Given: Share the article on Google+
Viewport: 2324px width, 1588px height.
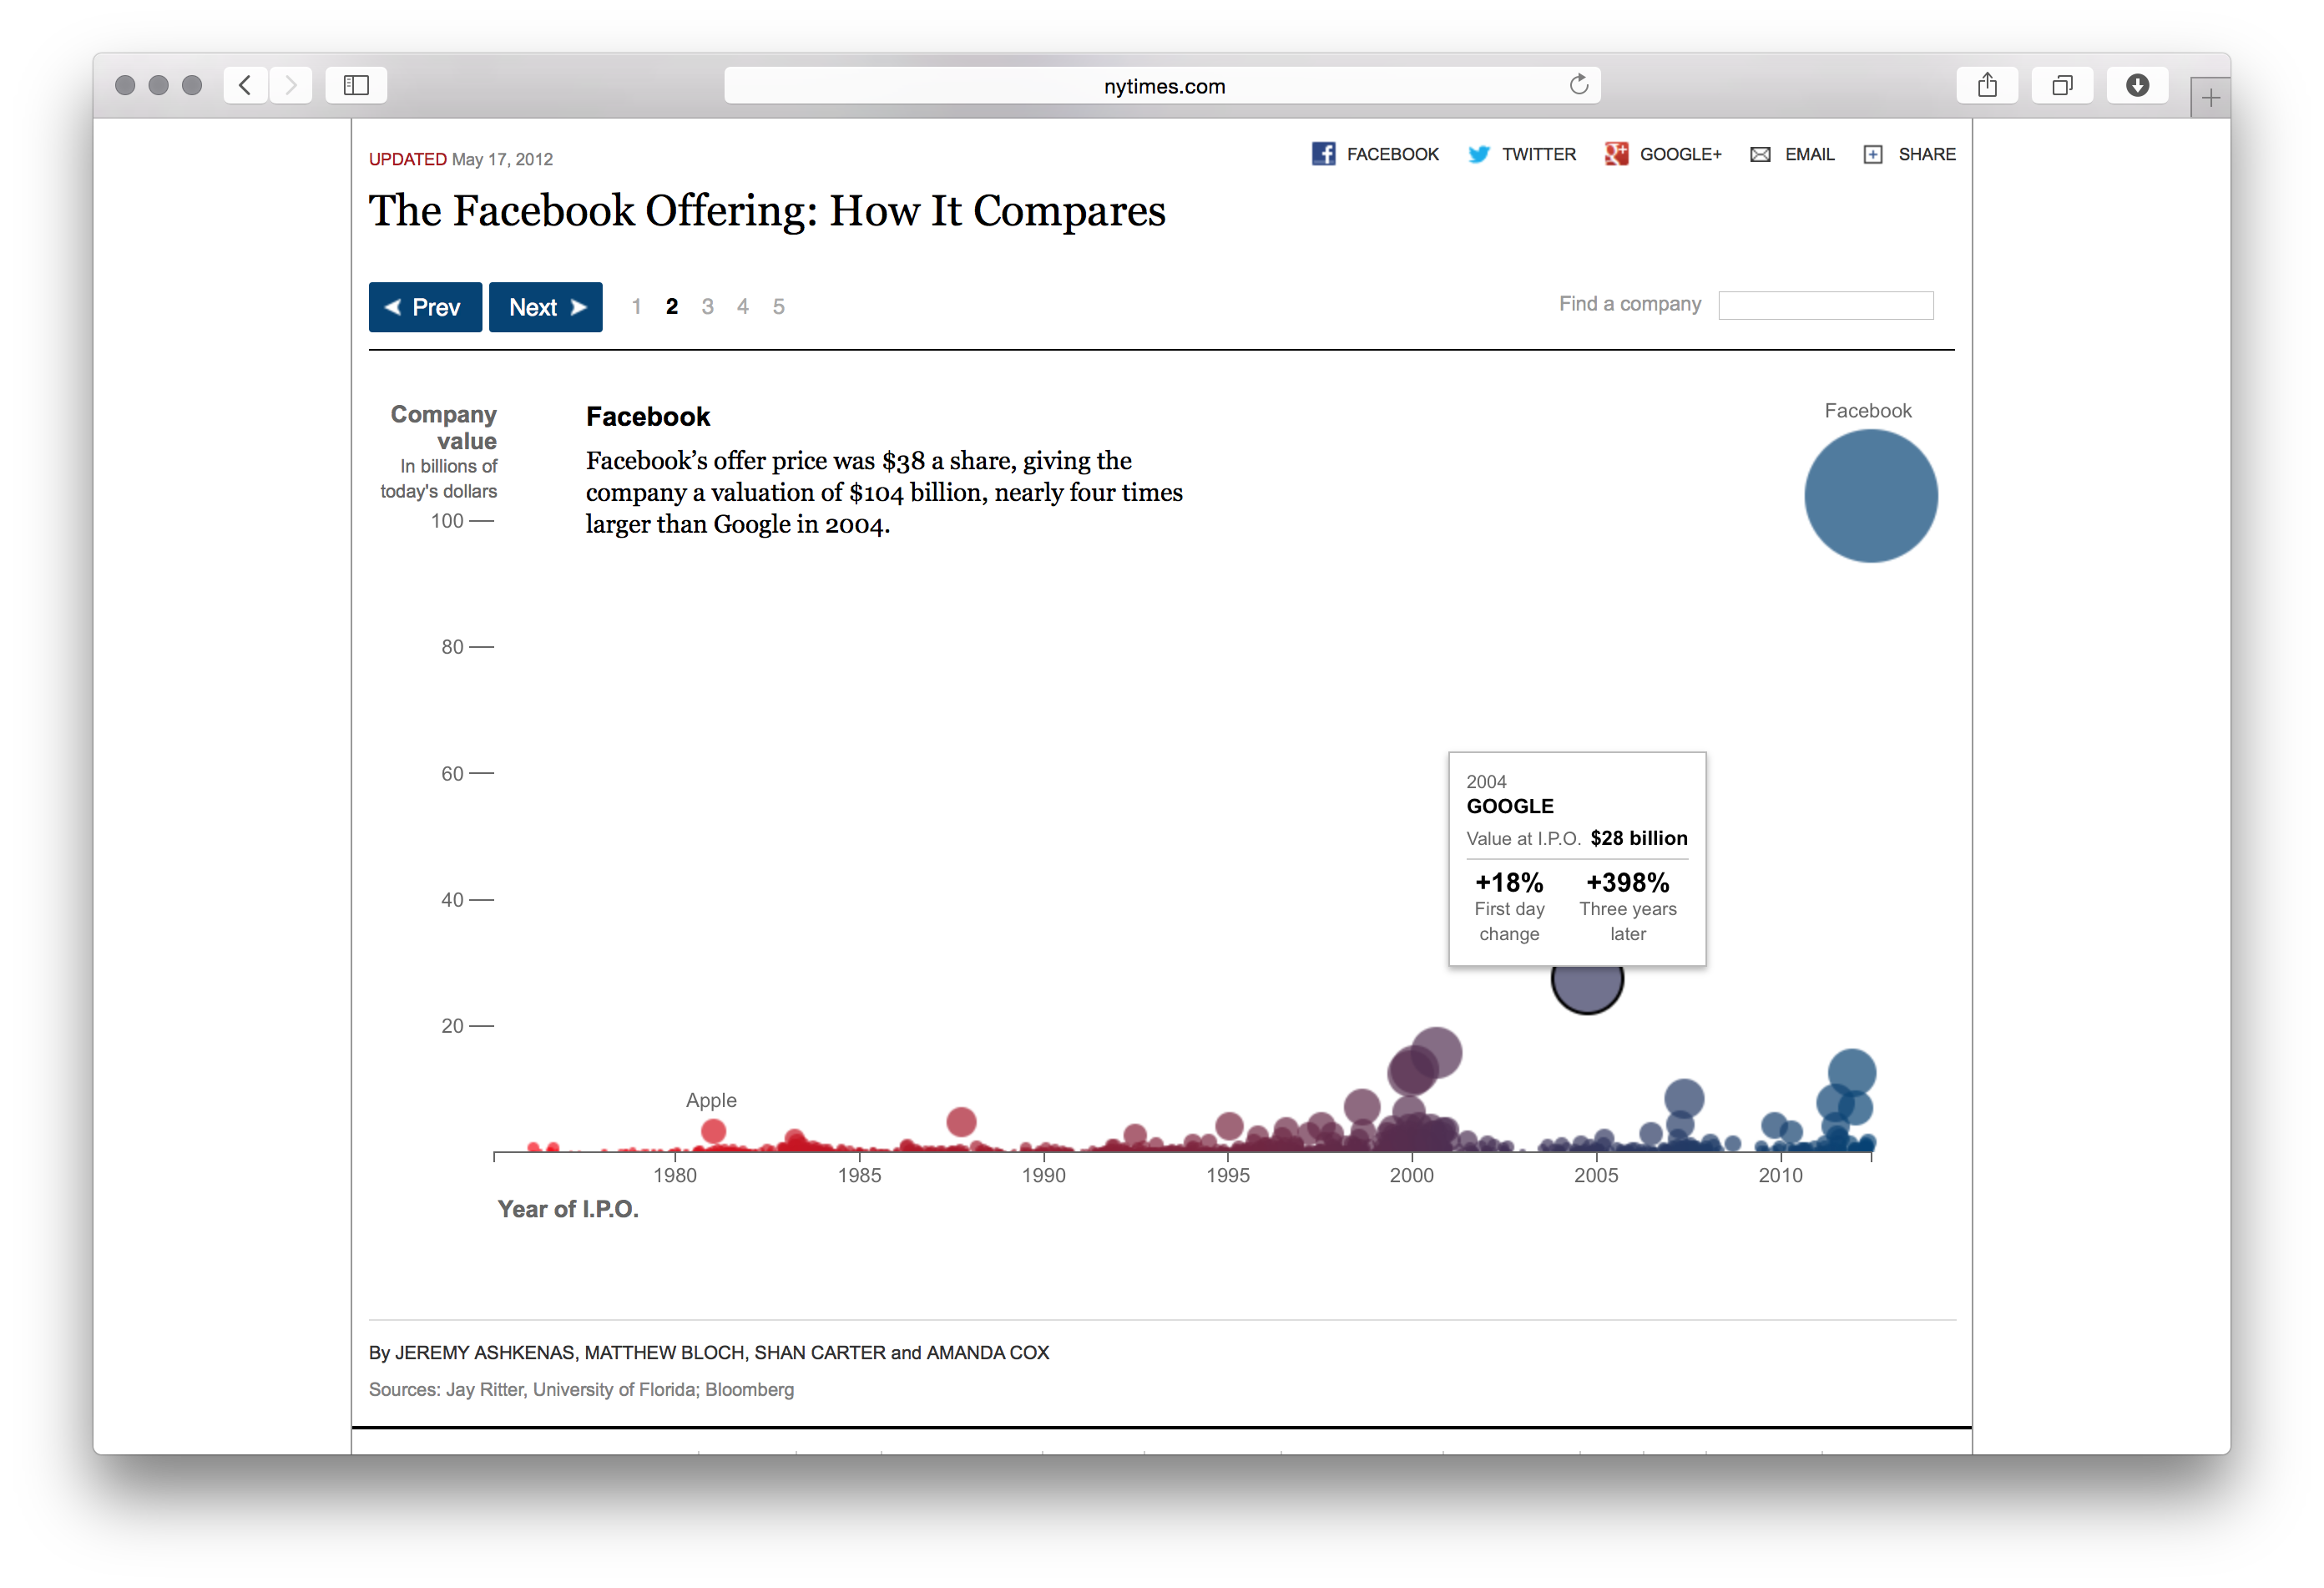Looking at the screenshot, I should (x=1663, y=154).
